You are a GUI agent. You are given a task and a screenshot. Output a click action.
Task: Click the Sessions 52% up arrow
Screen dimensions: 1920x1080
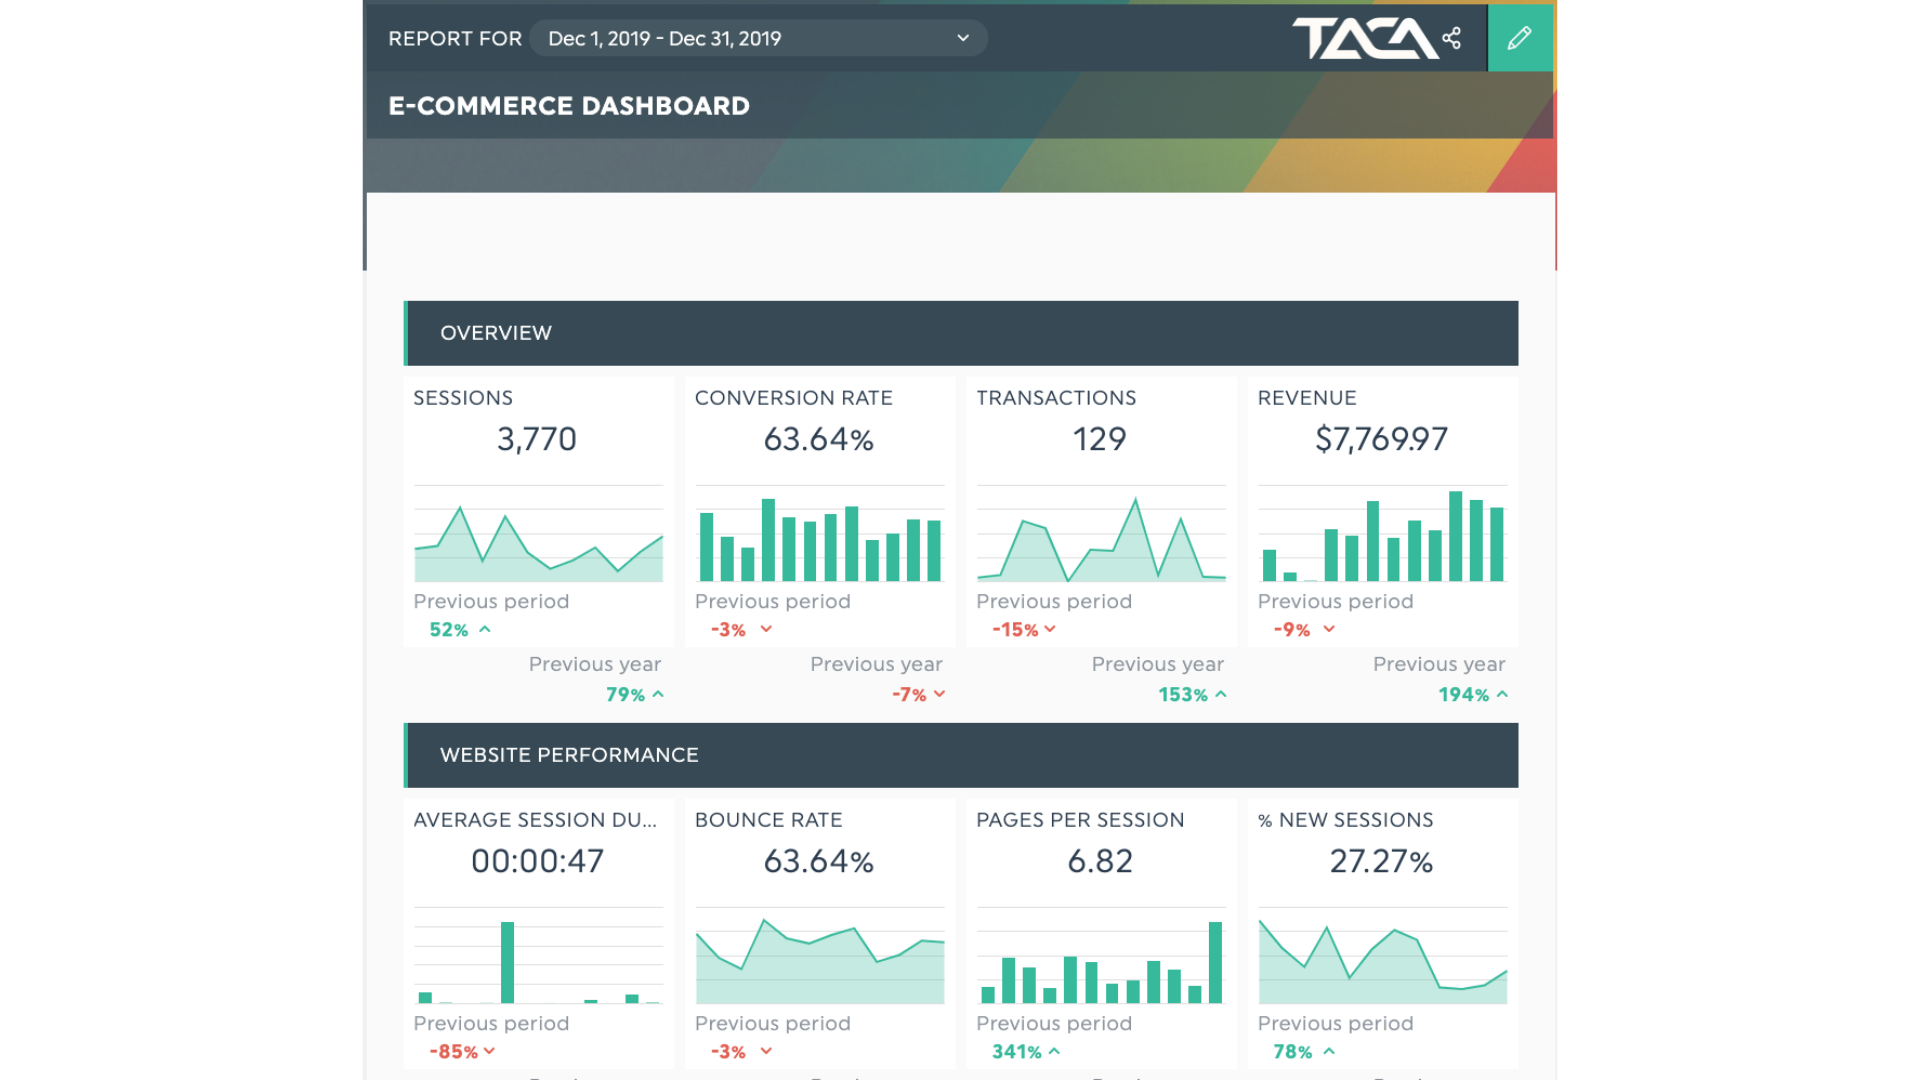[x=485, y=629]
